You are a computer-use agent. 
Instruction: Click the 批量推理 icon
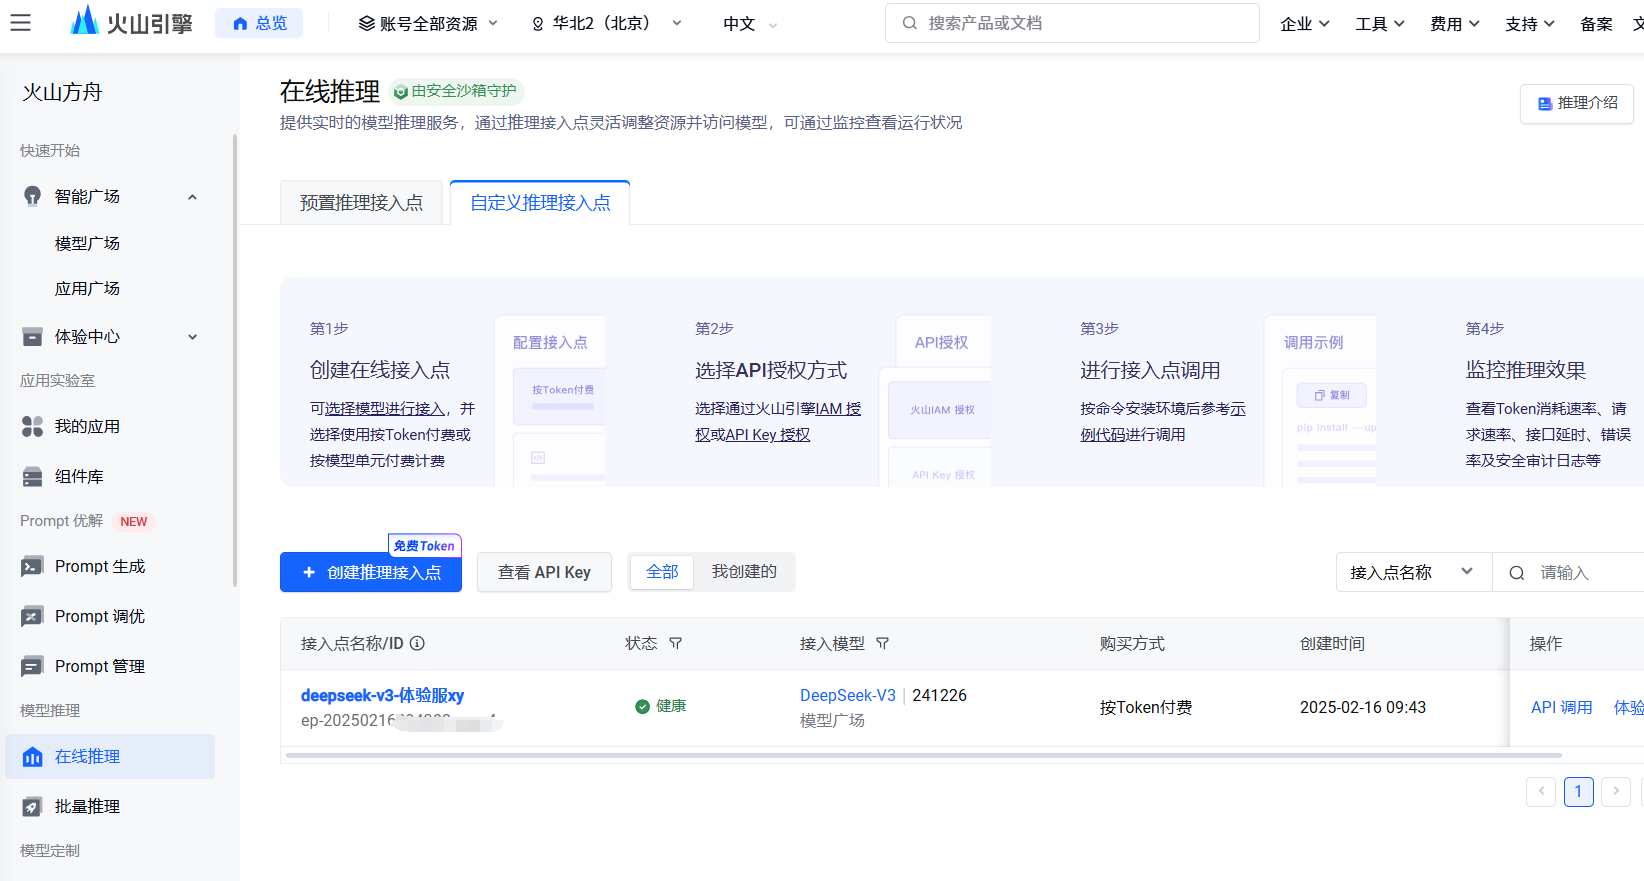pos(32,806)
